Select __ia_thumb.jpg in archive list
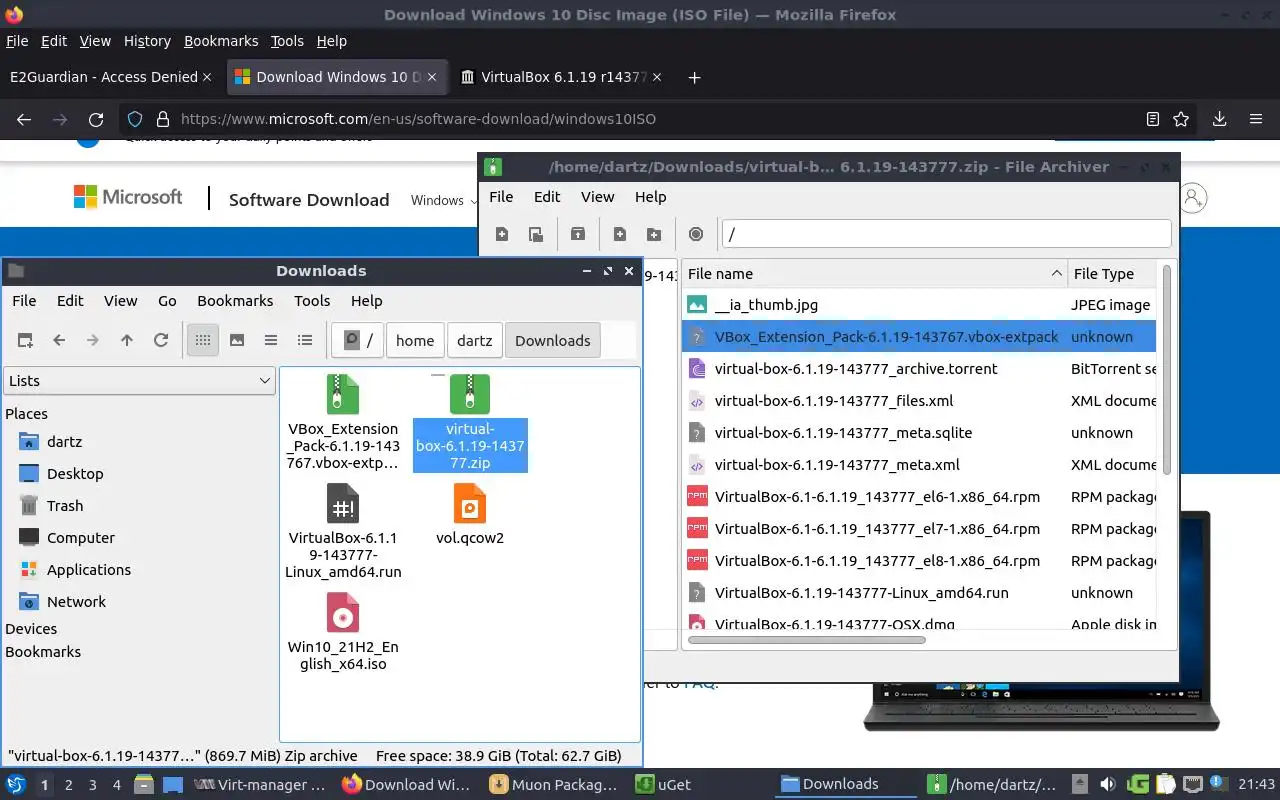The height and width of the screenshot is (800, 1280). pos(919,305)
